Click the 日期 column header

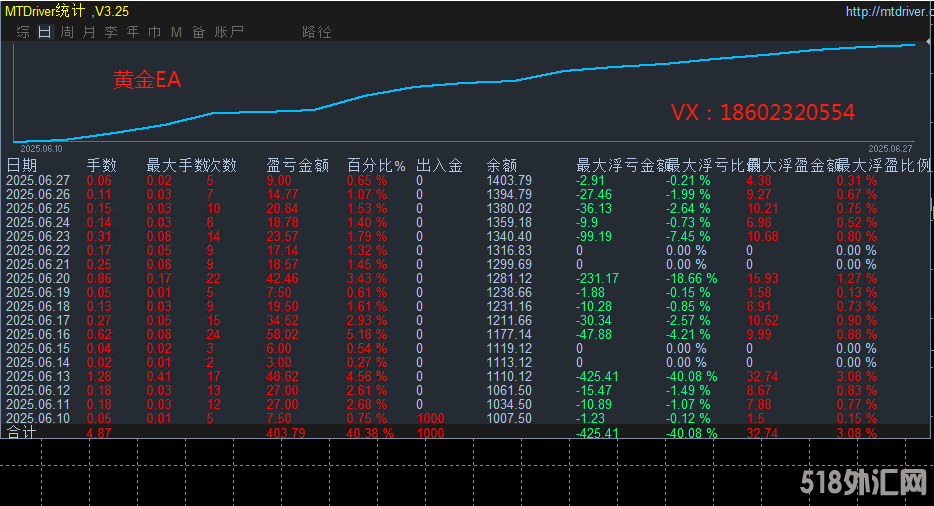point(21,165)
